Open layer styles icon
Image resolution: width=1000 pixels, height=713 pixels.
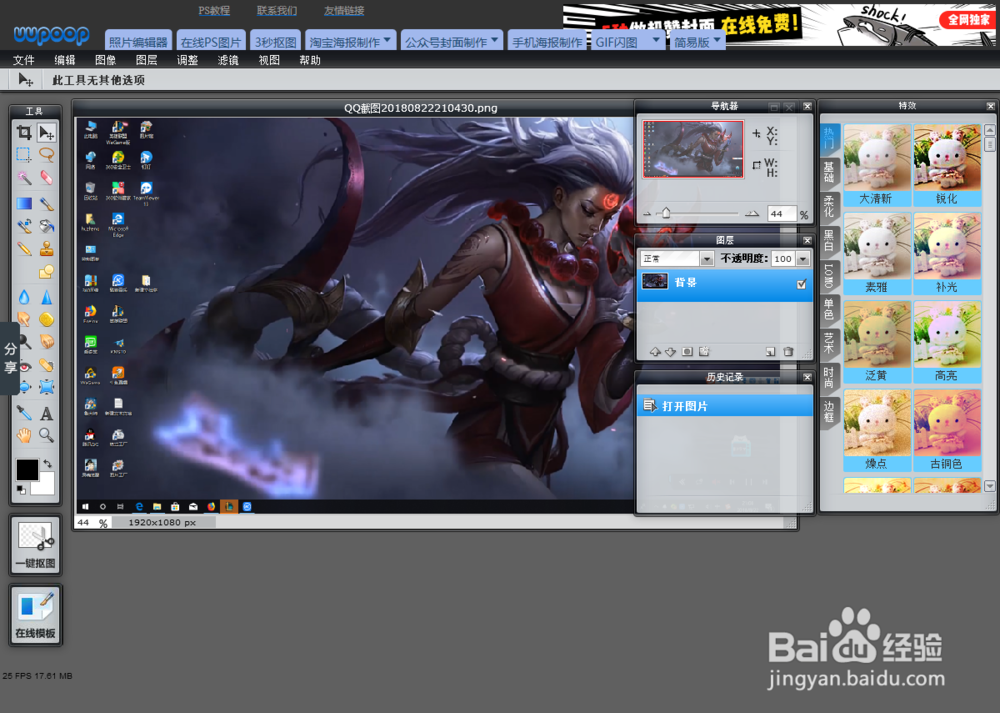click(x=704, y=351)
